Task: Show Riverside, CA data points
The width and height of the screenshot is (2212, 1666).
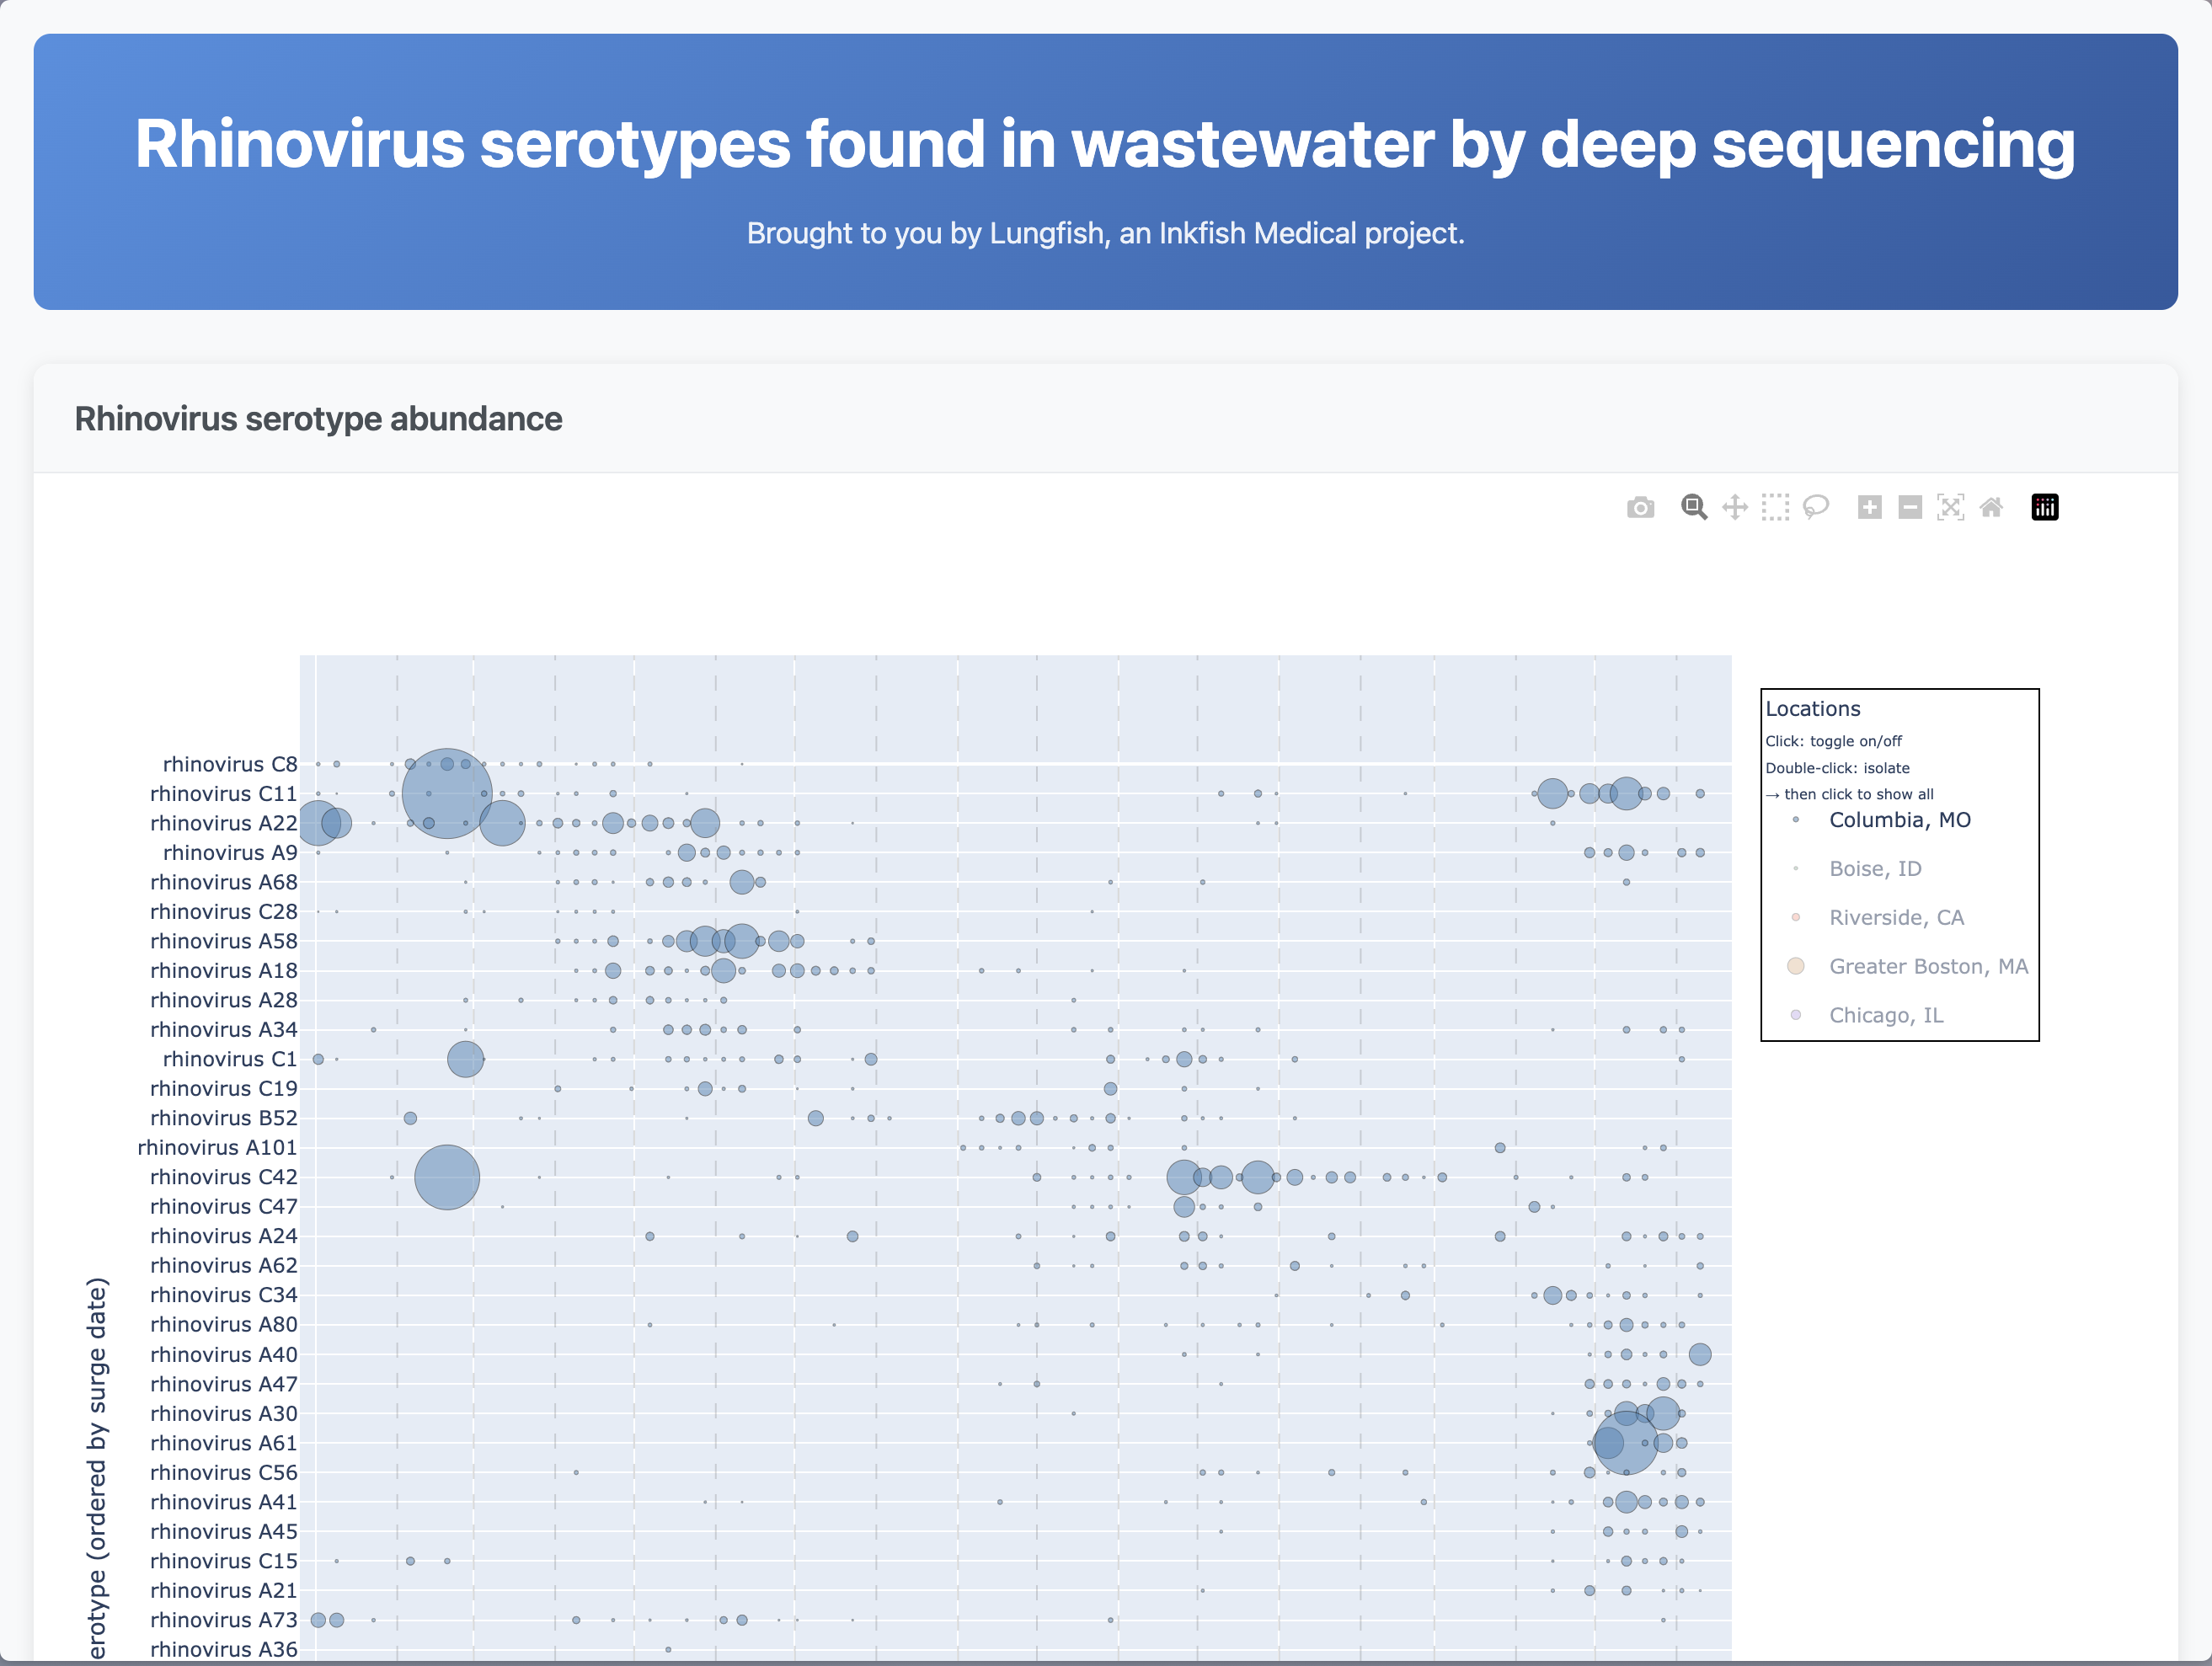Action: (1896, 917)
